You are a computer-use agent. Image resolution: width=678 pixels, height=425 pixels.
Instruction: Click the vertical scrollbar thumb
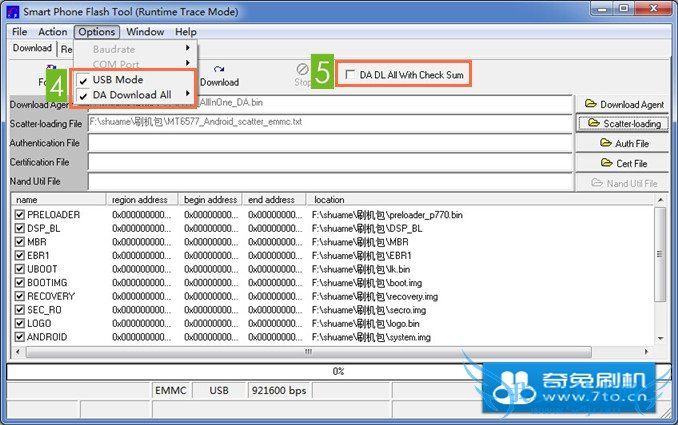660,254
